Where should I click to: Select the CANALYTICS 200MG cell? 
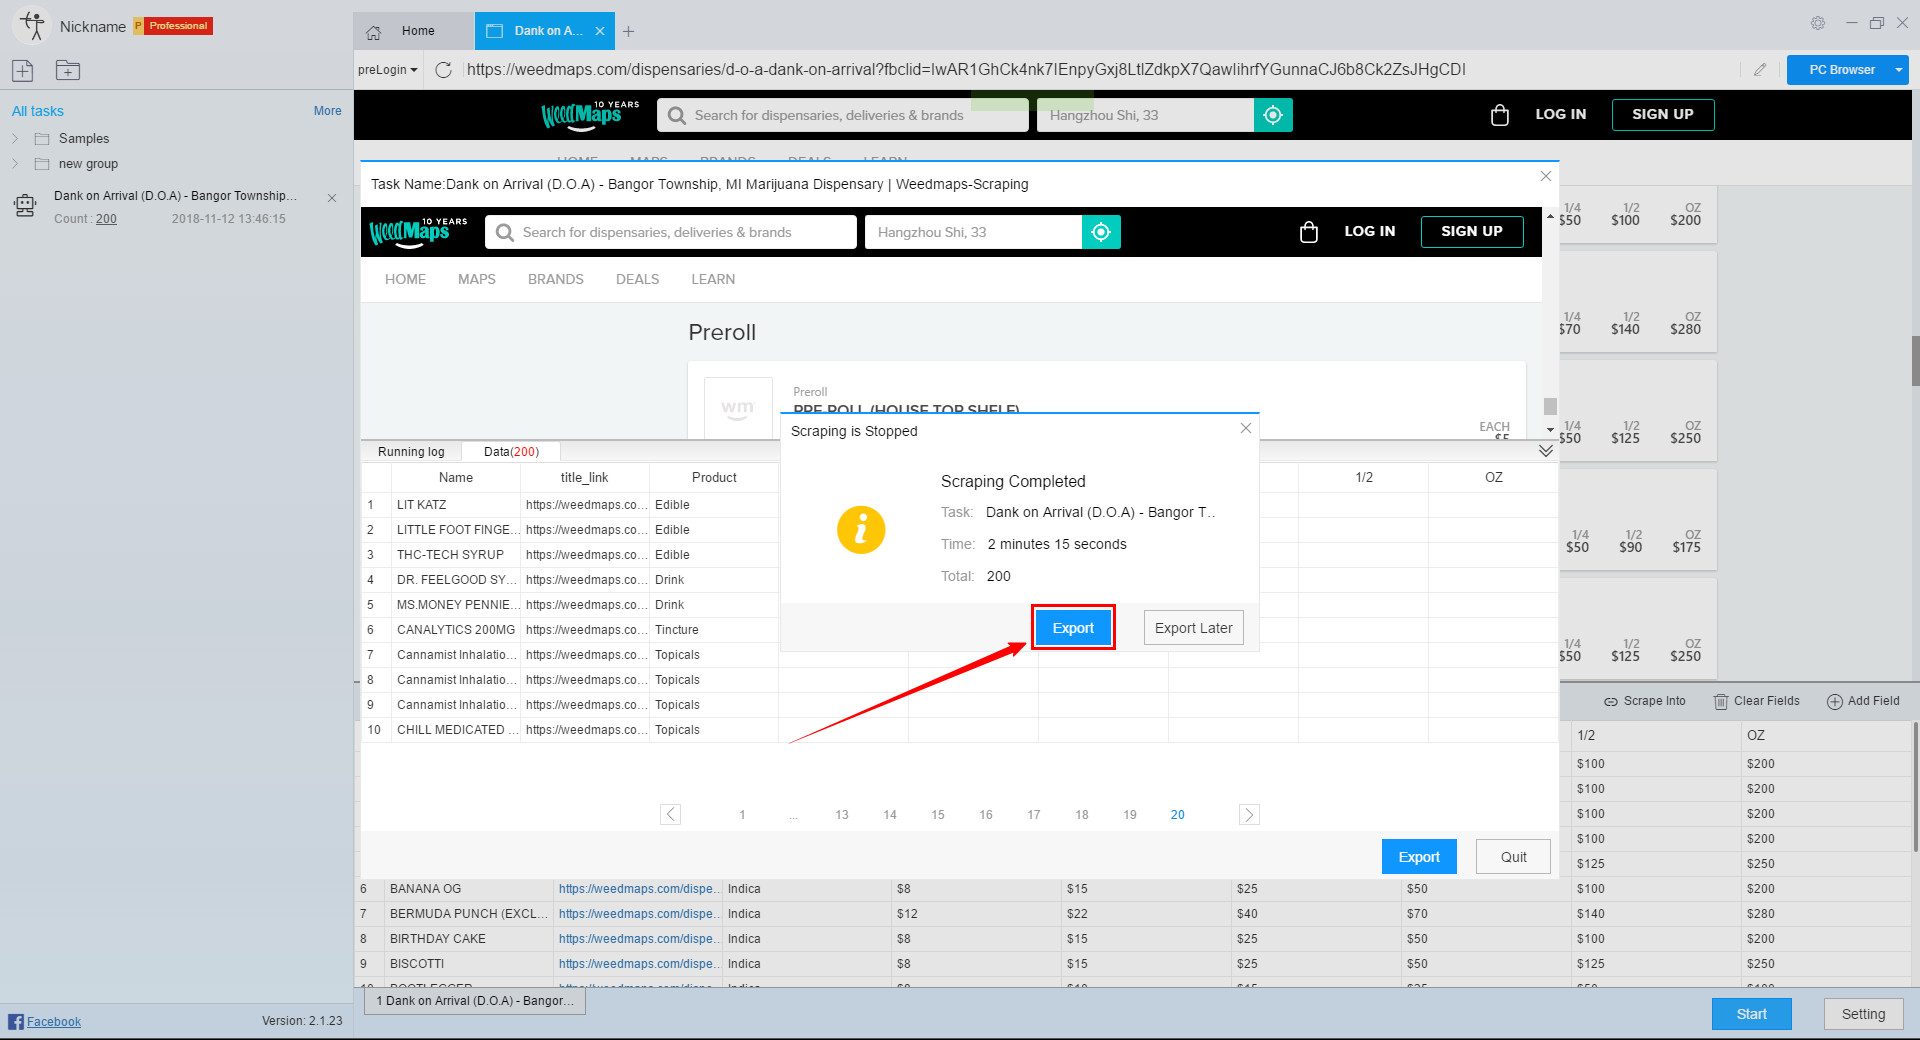(456, 630)
